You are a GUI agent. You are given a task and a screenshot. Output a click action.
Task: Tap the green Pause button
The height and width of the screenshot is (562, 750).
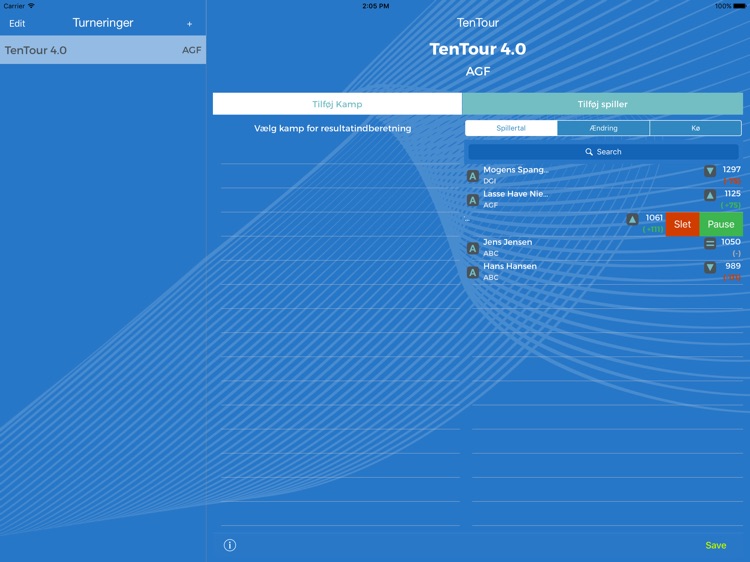(721, 224)
